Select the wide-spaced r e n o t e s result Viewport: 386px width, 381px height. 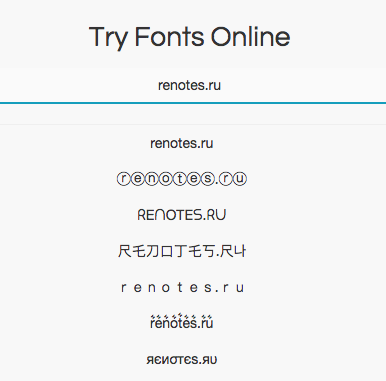pos(182,287)
